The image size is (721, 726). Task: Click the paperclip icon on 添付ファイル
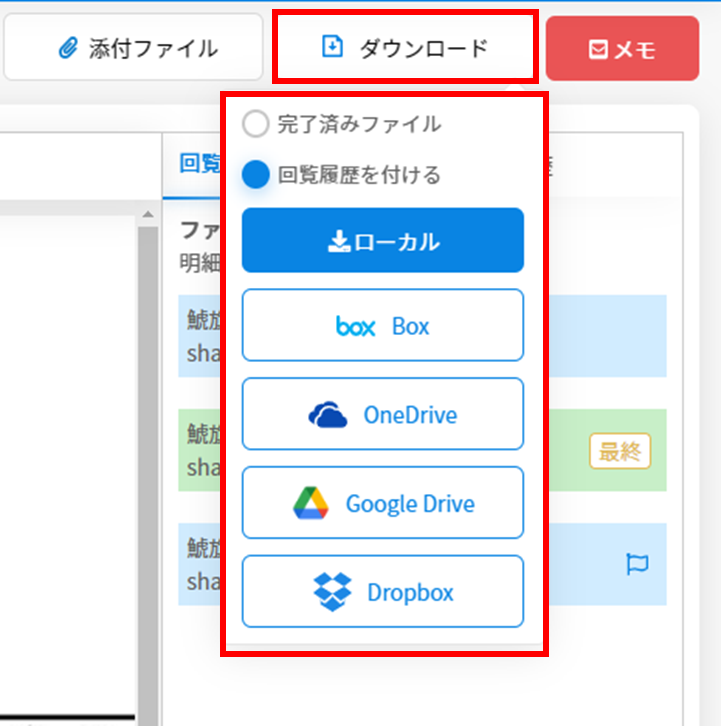click(68, 48)
